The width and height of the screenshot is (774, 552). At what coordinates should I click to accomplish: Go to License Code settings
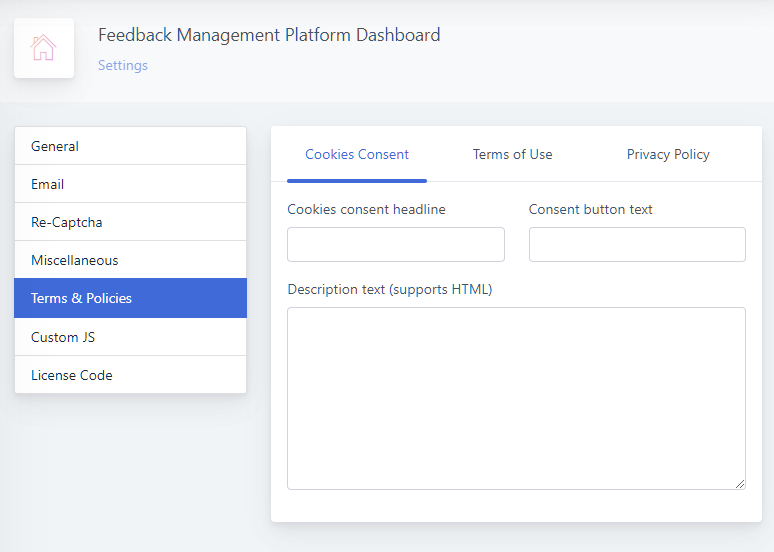click(x=130, y=375)
